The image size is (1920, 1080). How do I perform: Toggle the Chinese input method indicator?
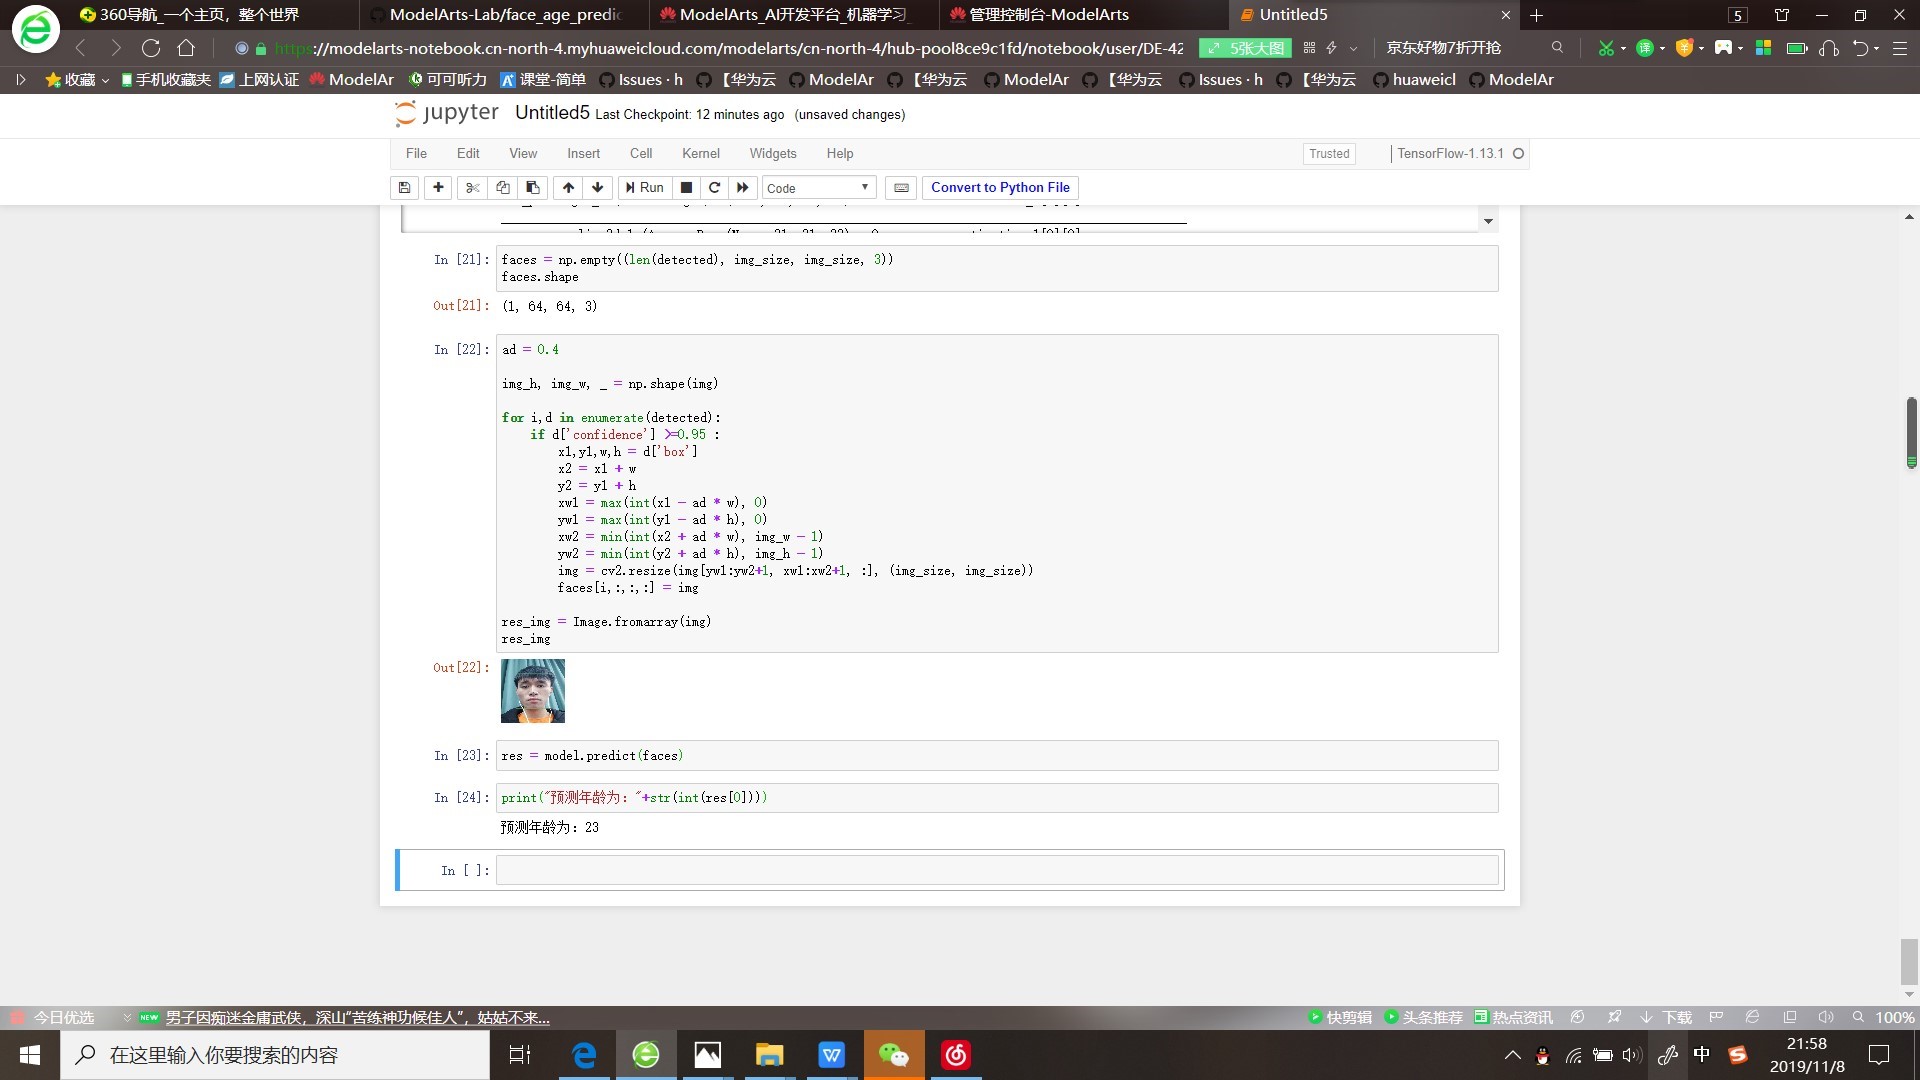[1702, 1054]
